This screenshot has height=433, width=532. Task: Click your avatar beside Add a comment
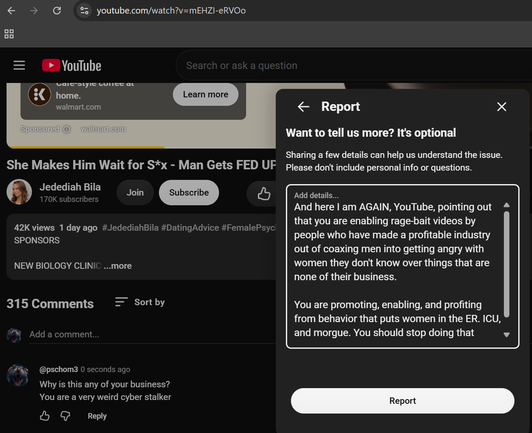click(14, 335)
